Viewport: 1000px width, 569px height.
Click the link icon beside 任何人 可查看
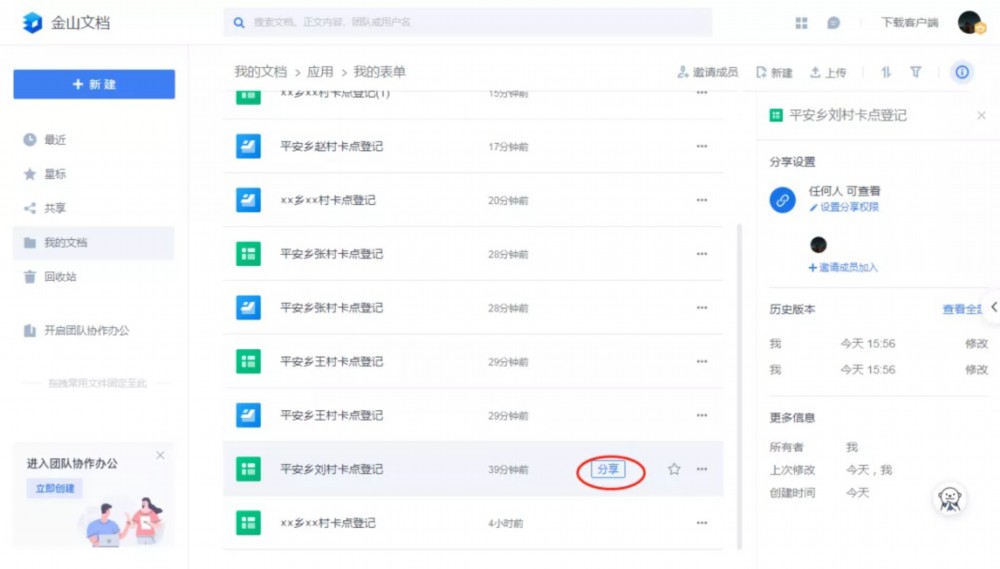(783, 200)
